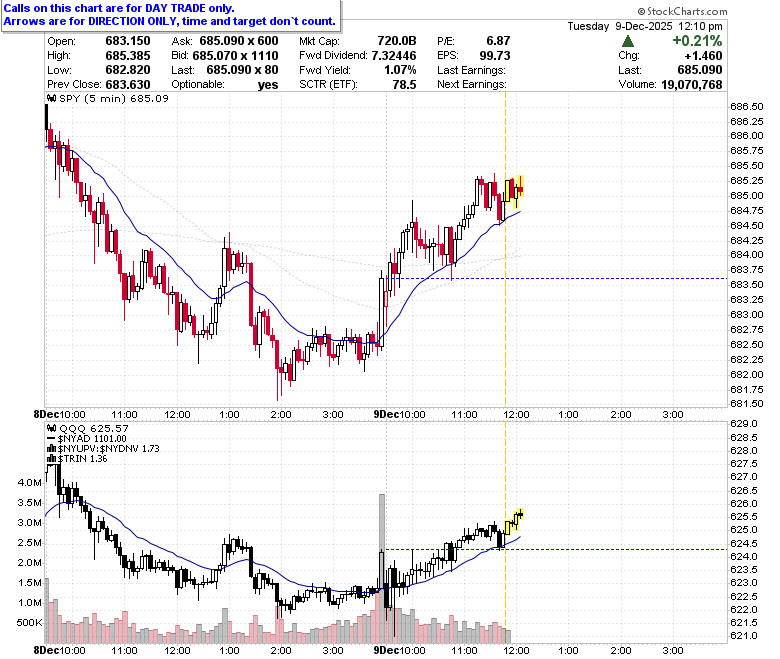Click the Chg value '+1.460'
780x659 pixels.
(703, 56)
